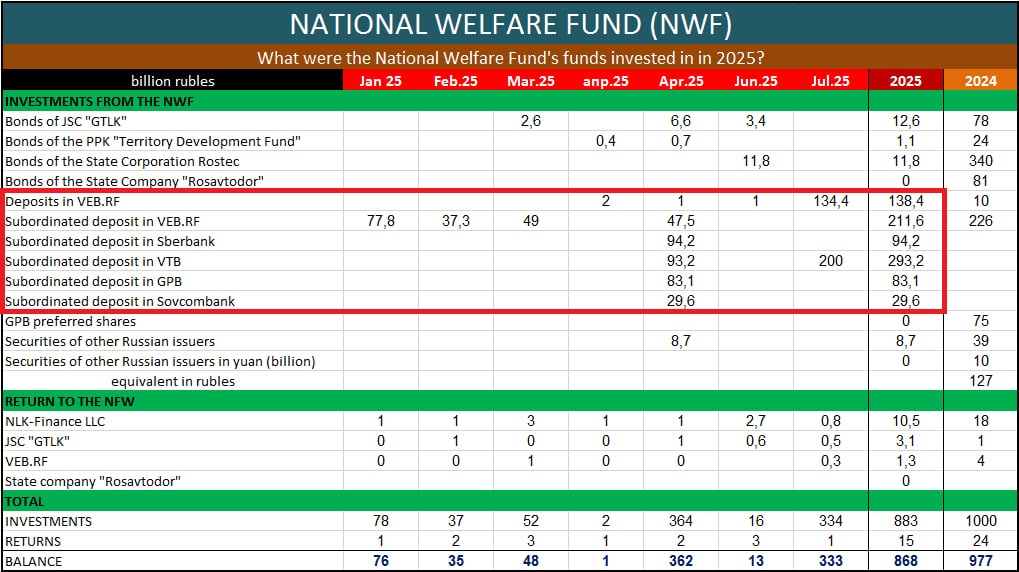
Task: Select the '868' balance 2025 cell
Action: (x=906, y=561)
